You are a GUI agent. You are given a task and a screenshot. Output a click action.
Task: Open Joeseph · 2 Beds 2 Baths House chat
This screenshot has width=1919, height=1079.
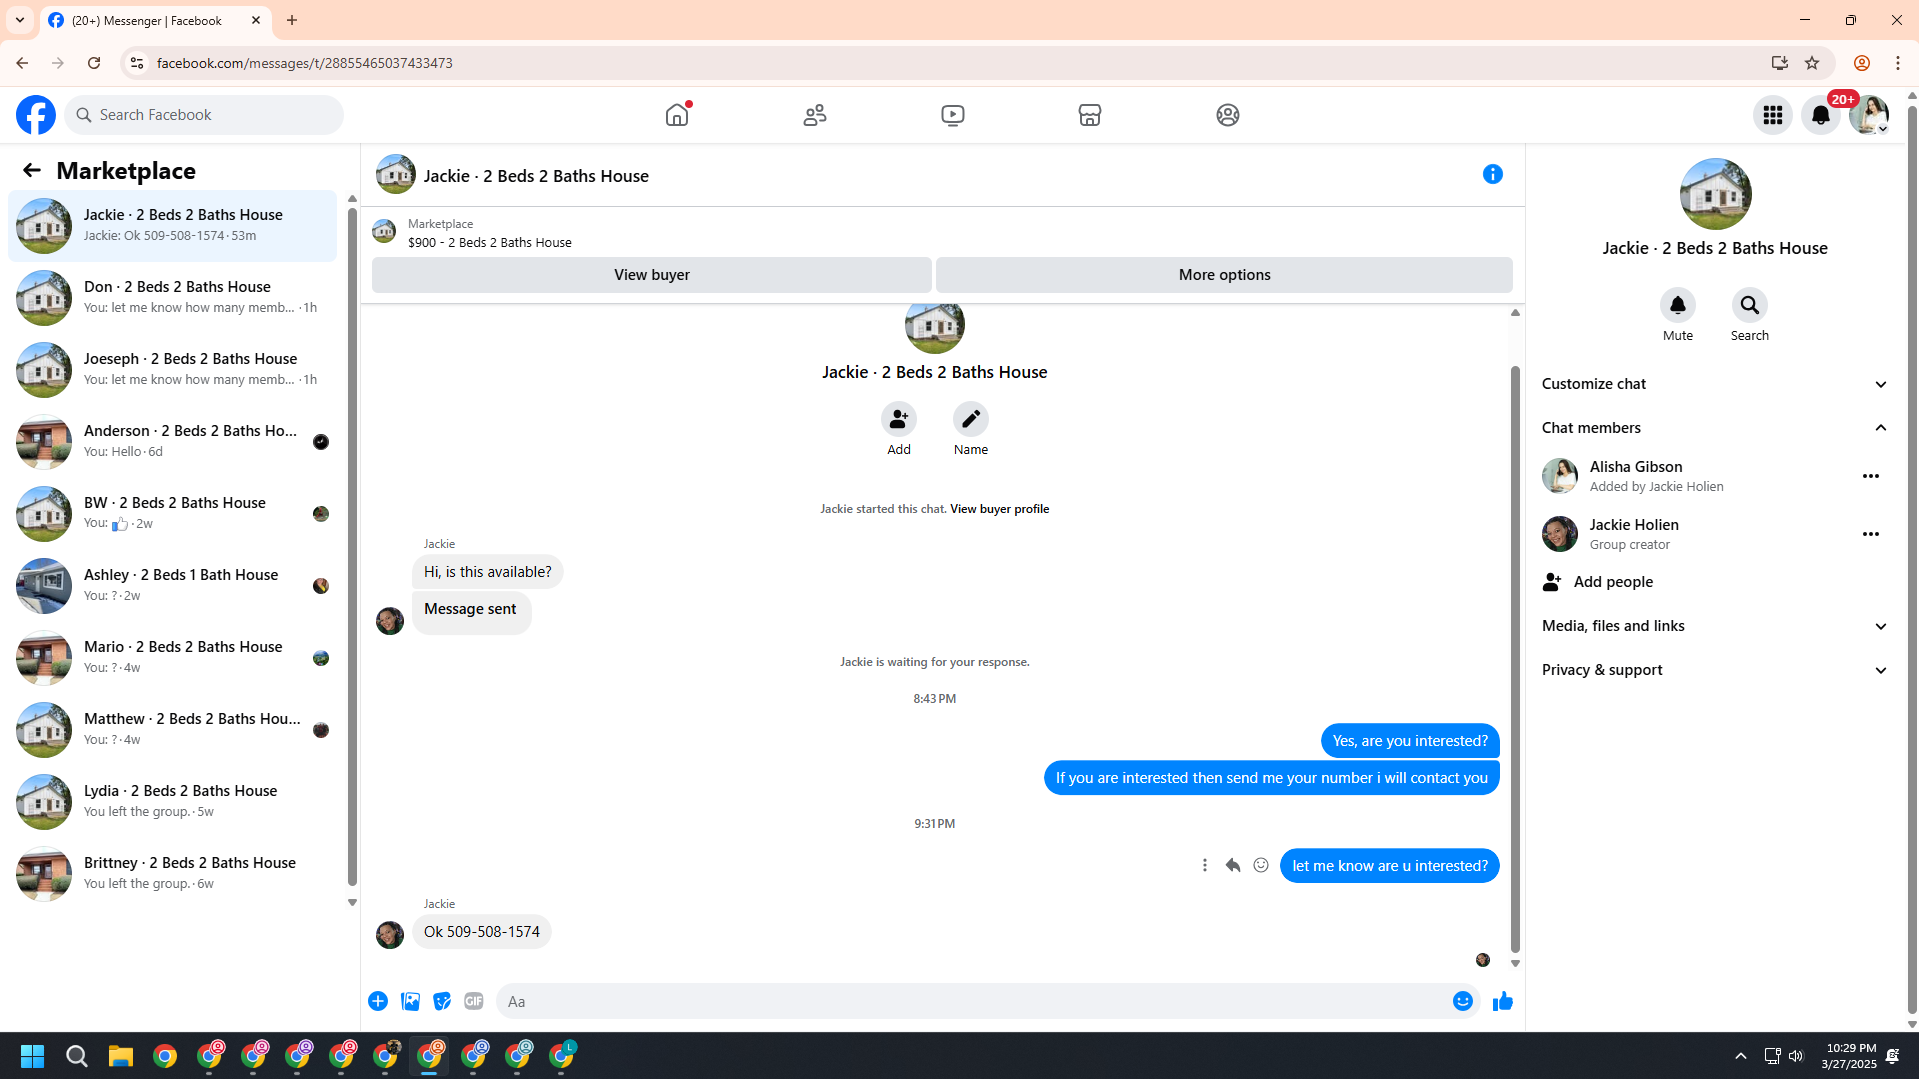(x=173, y=370)
